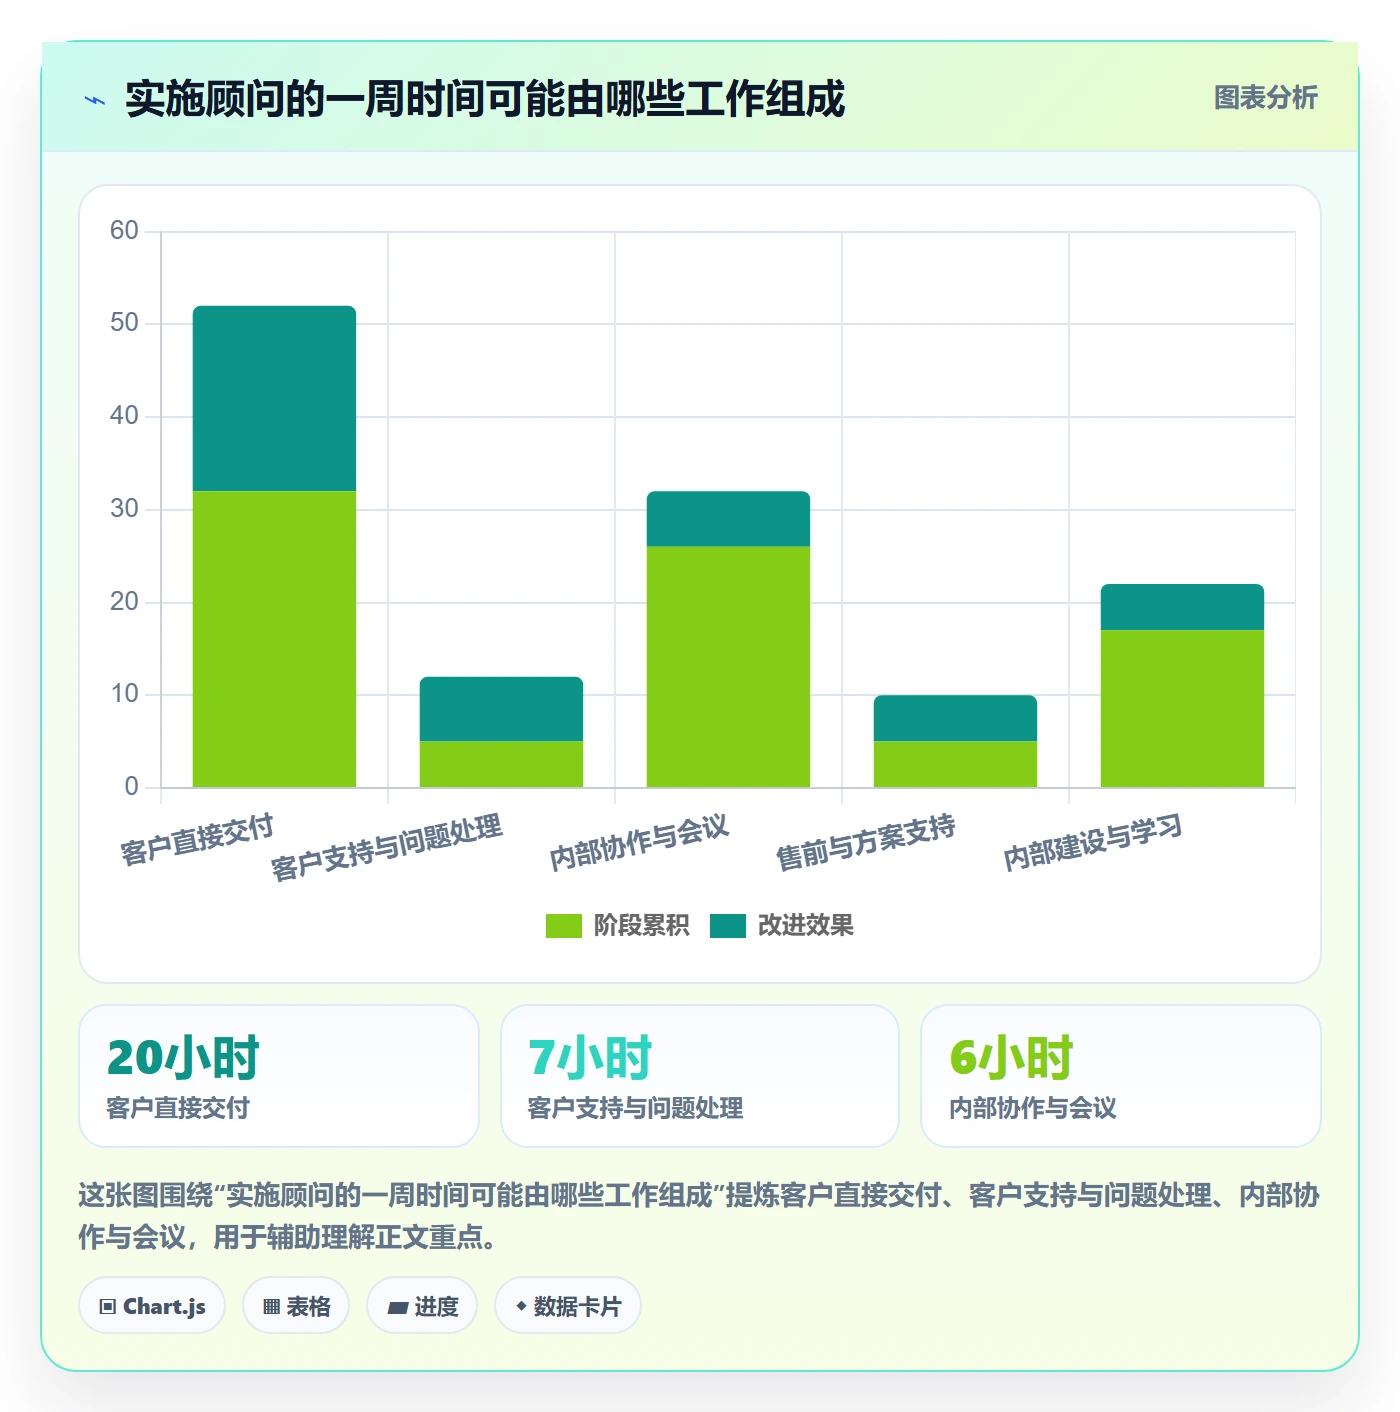Click the 表格 chip's grid icon
Screen dimensions: 1400x1412
(x=271, y=1306)
